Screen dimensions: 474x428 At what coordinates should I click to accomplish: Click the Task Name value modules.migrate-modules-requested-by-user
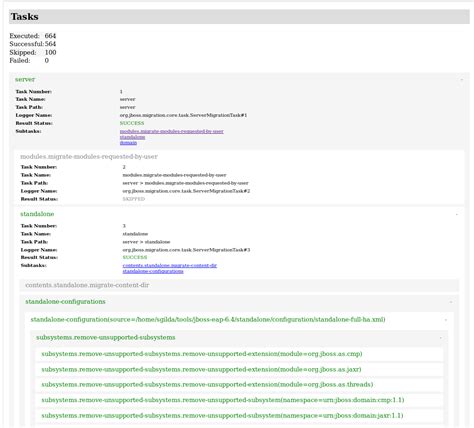coord(174,175)
